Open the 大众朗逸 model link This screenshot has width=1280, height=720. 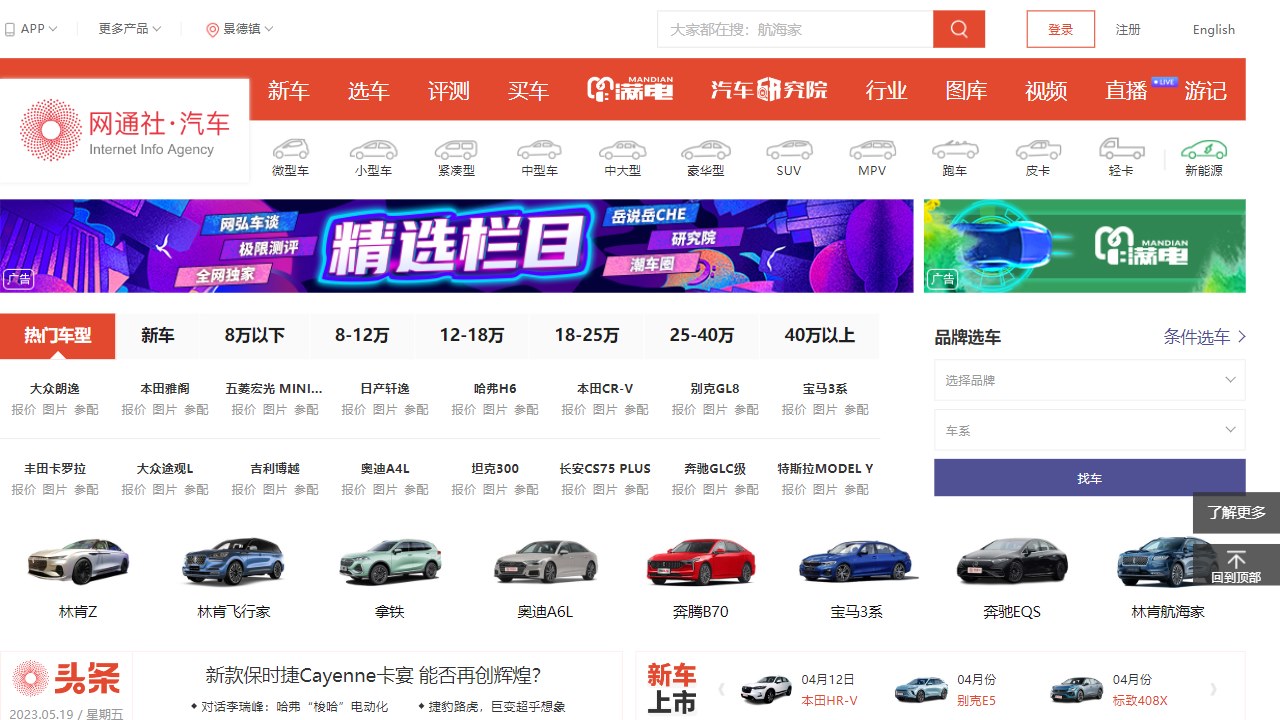55,388
